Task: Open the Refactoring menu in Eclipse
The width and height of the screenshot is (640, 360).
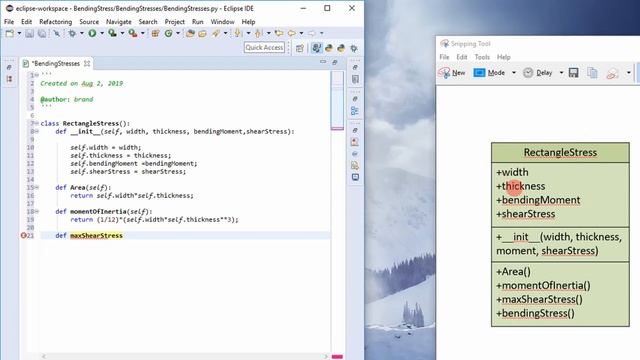Action: point(56,22)
